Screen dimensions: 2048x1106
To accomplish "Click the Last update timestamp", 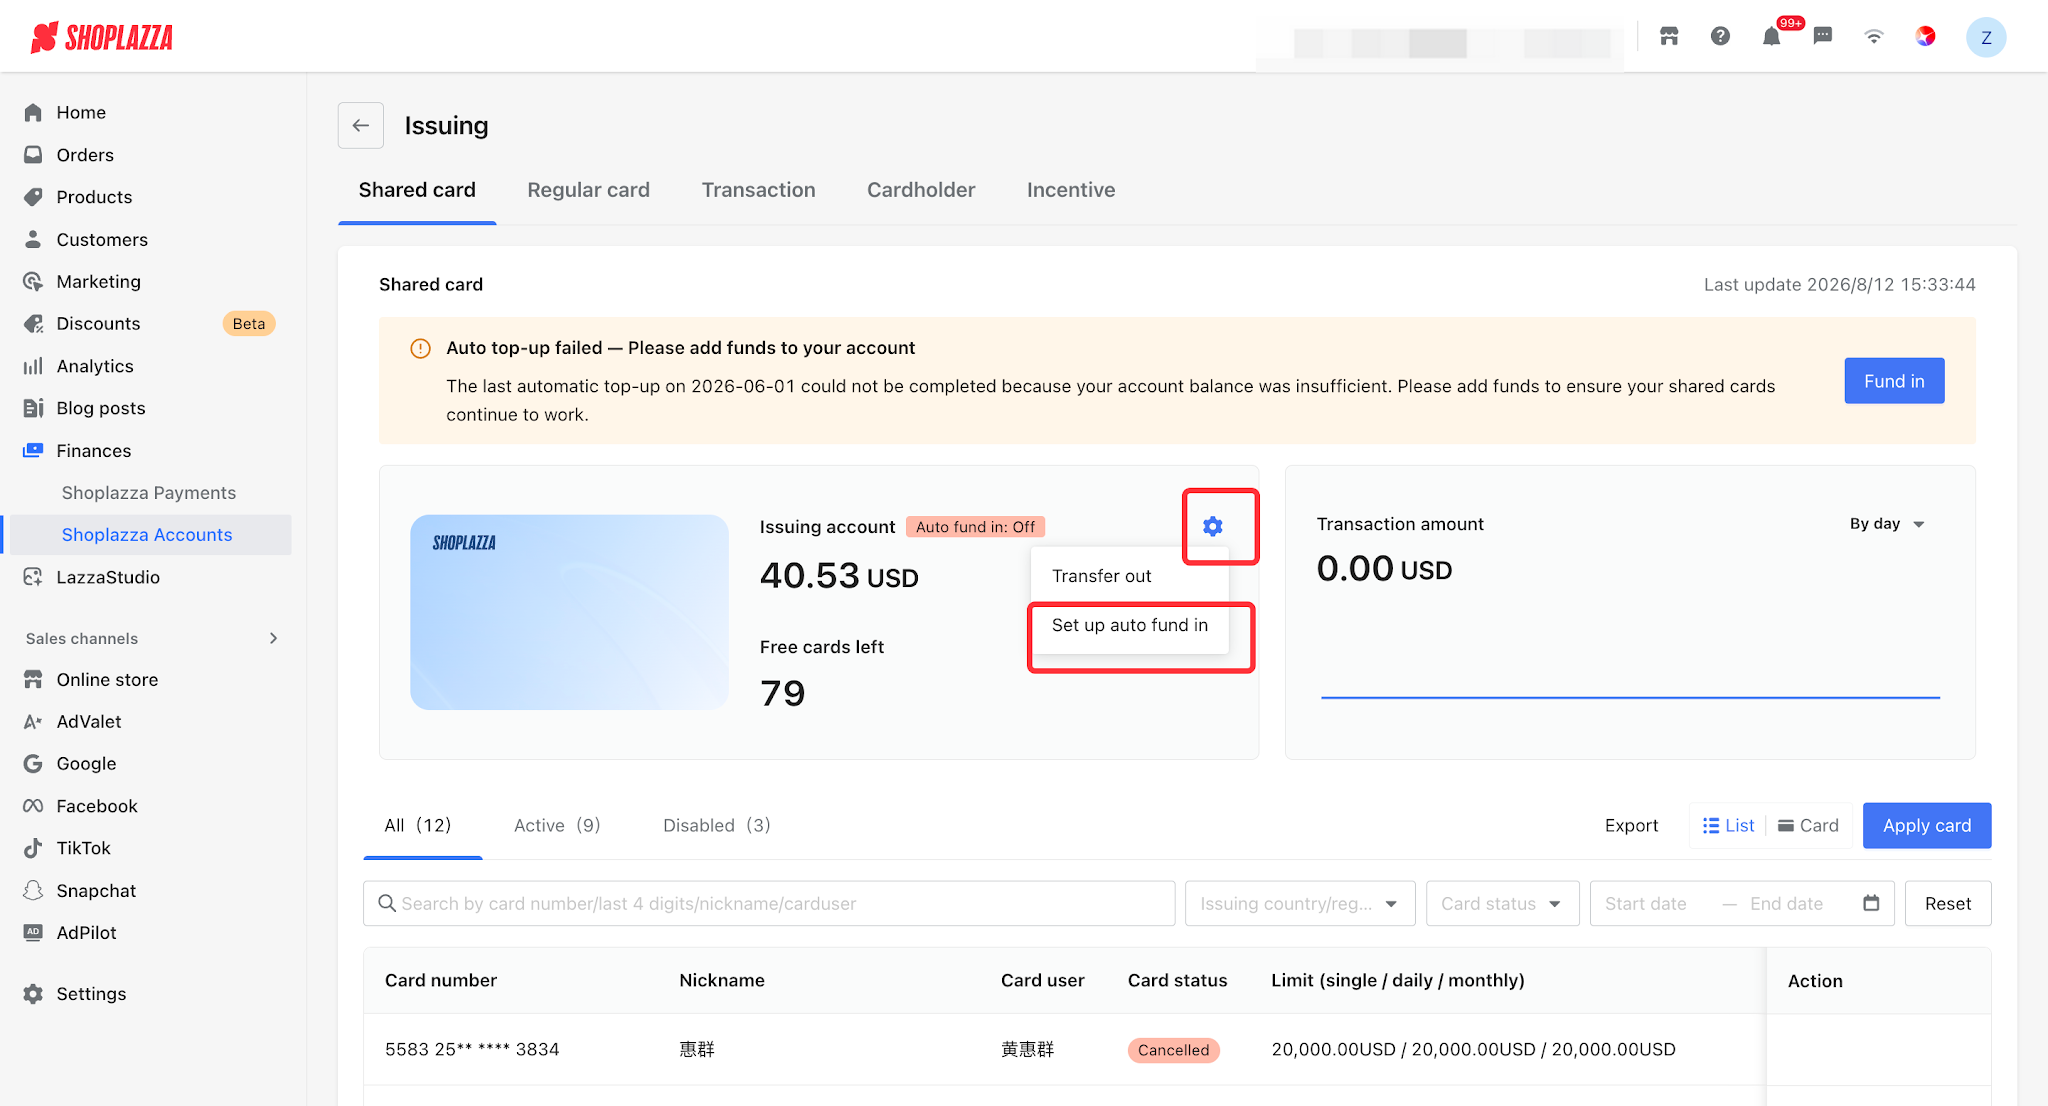I will (x=1840, y=285).
